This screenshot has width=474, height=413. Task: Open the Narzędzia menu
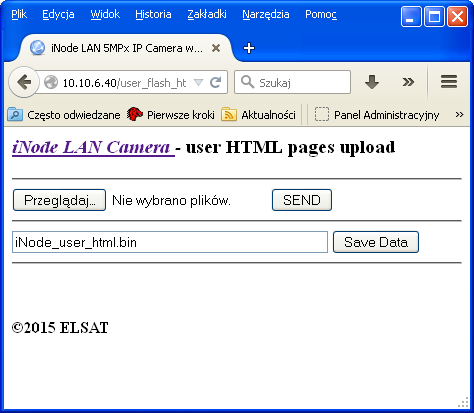[x=266, y=14]
